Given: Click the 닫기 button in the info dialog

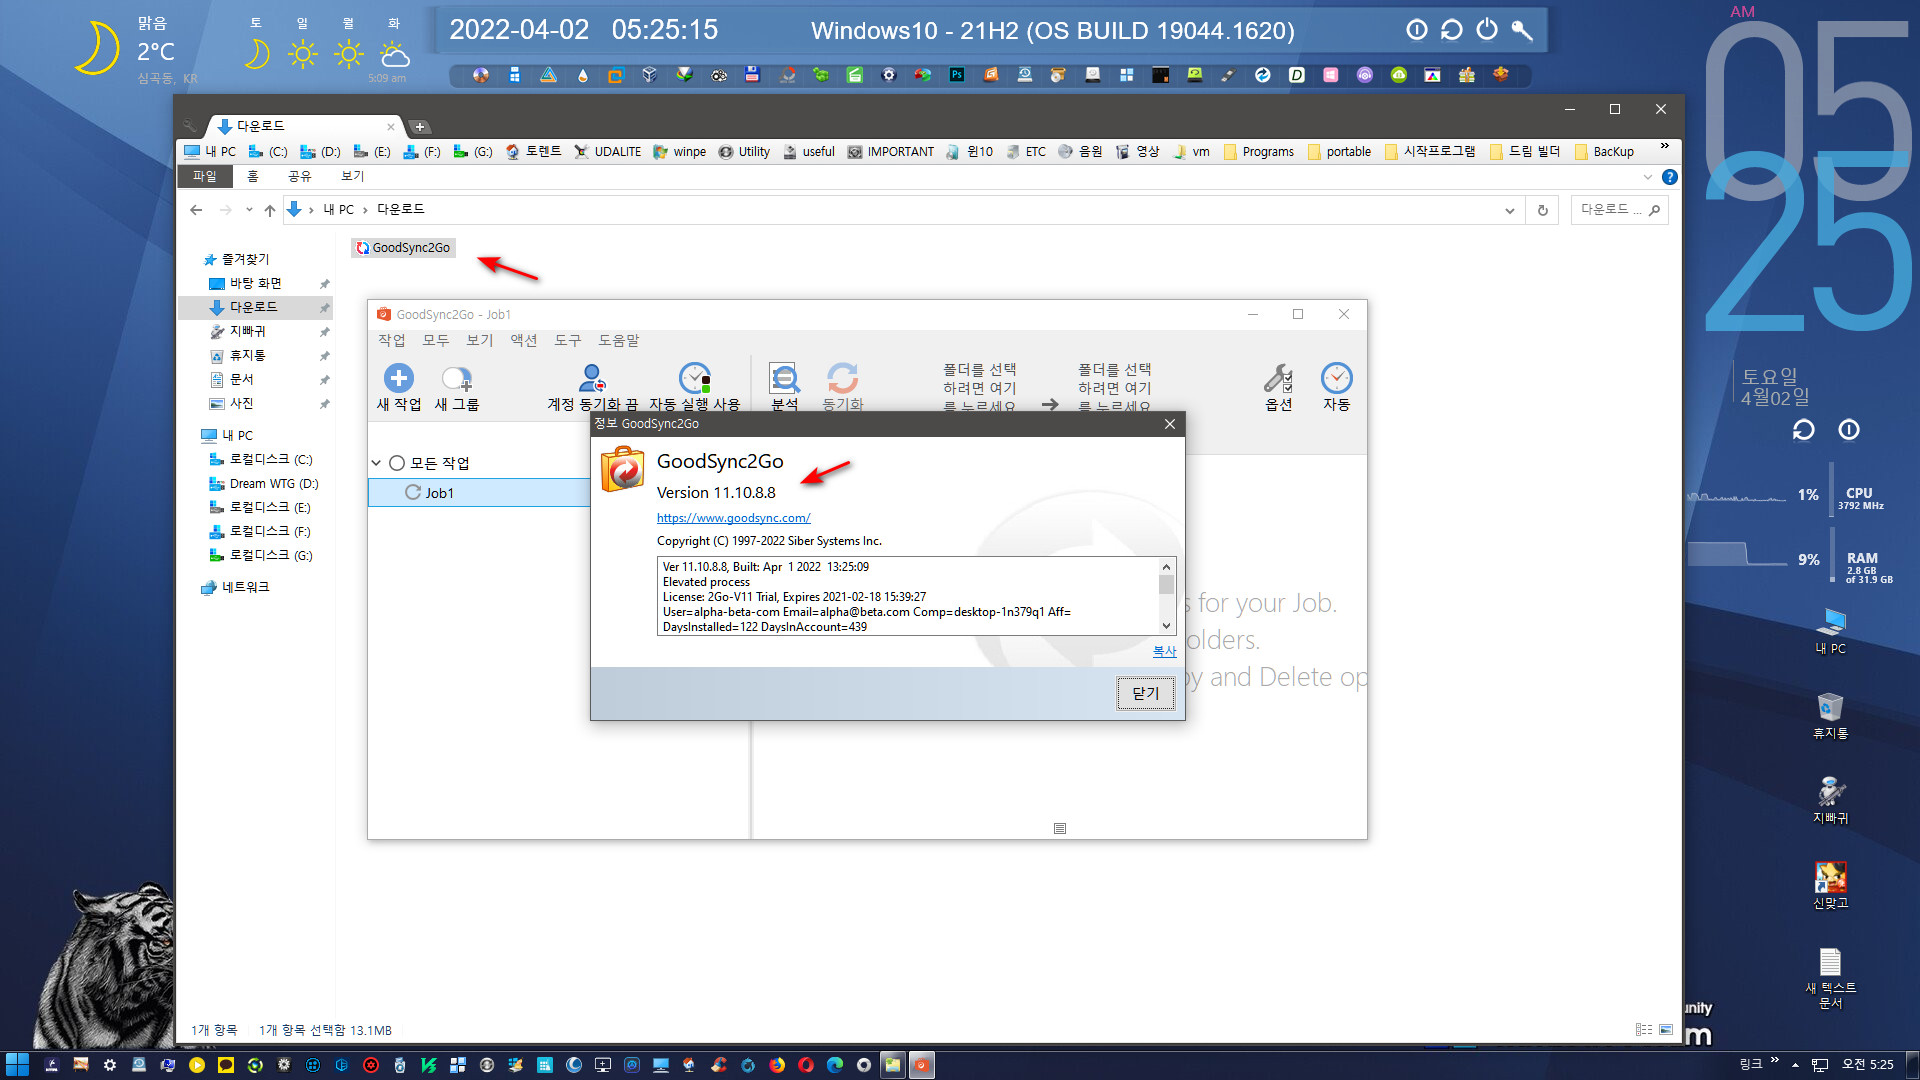Looking at the screenshot, I should coord(1145,693).
